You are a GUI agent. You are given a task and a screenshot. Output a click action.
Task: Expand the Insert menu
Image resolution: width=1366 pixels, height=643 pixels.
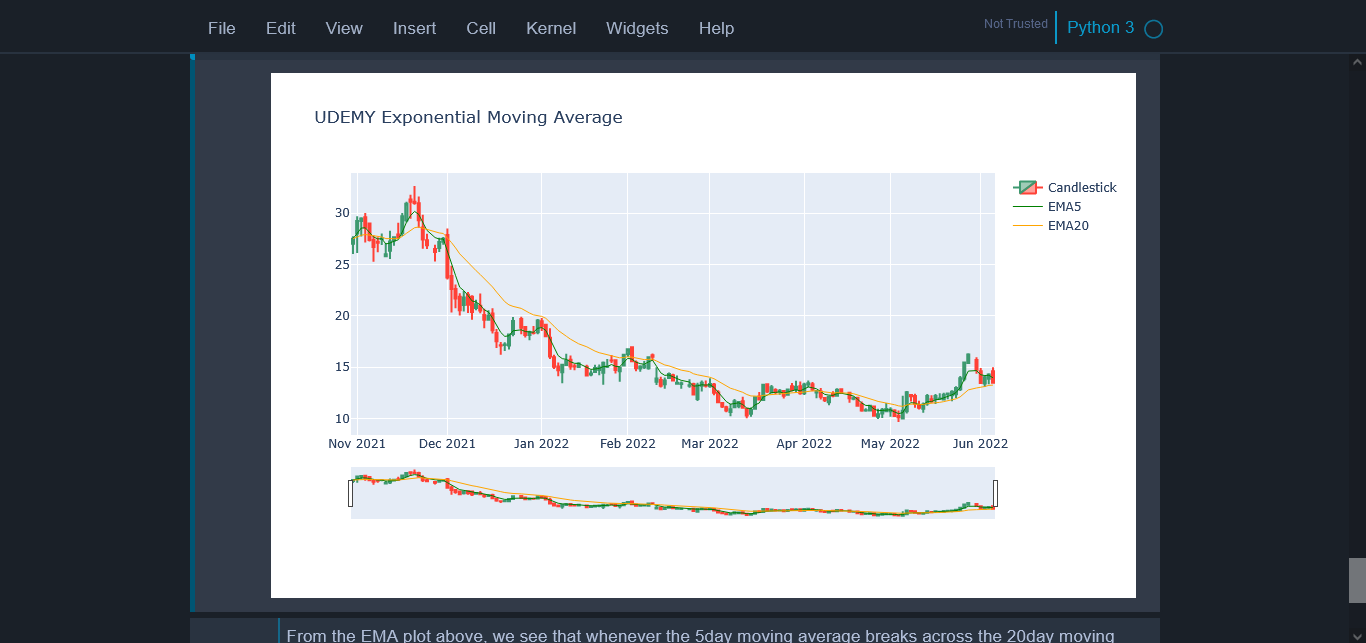414,28
